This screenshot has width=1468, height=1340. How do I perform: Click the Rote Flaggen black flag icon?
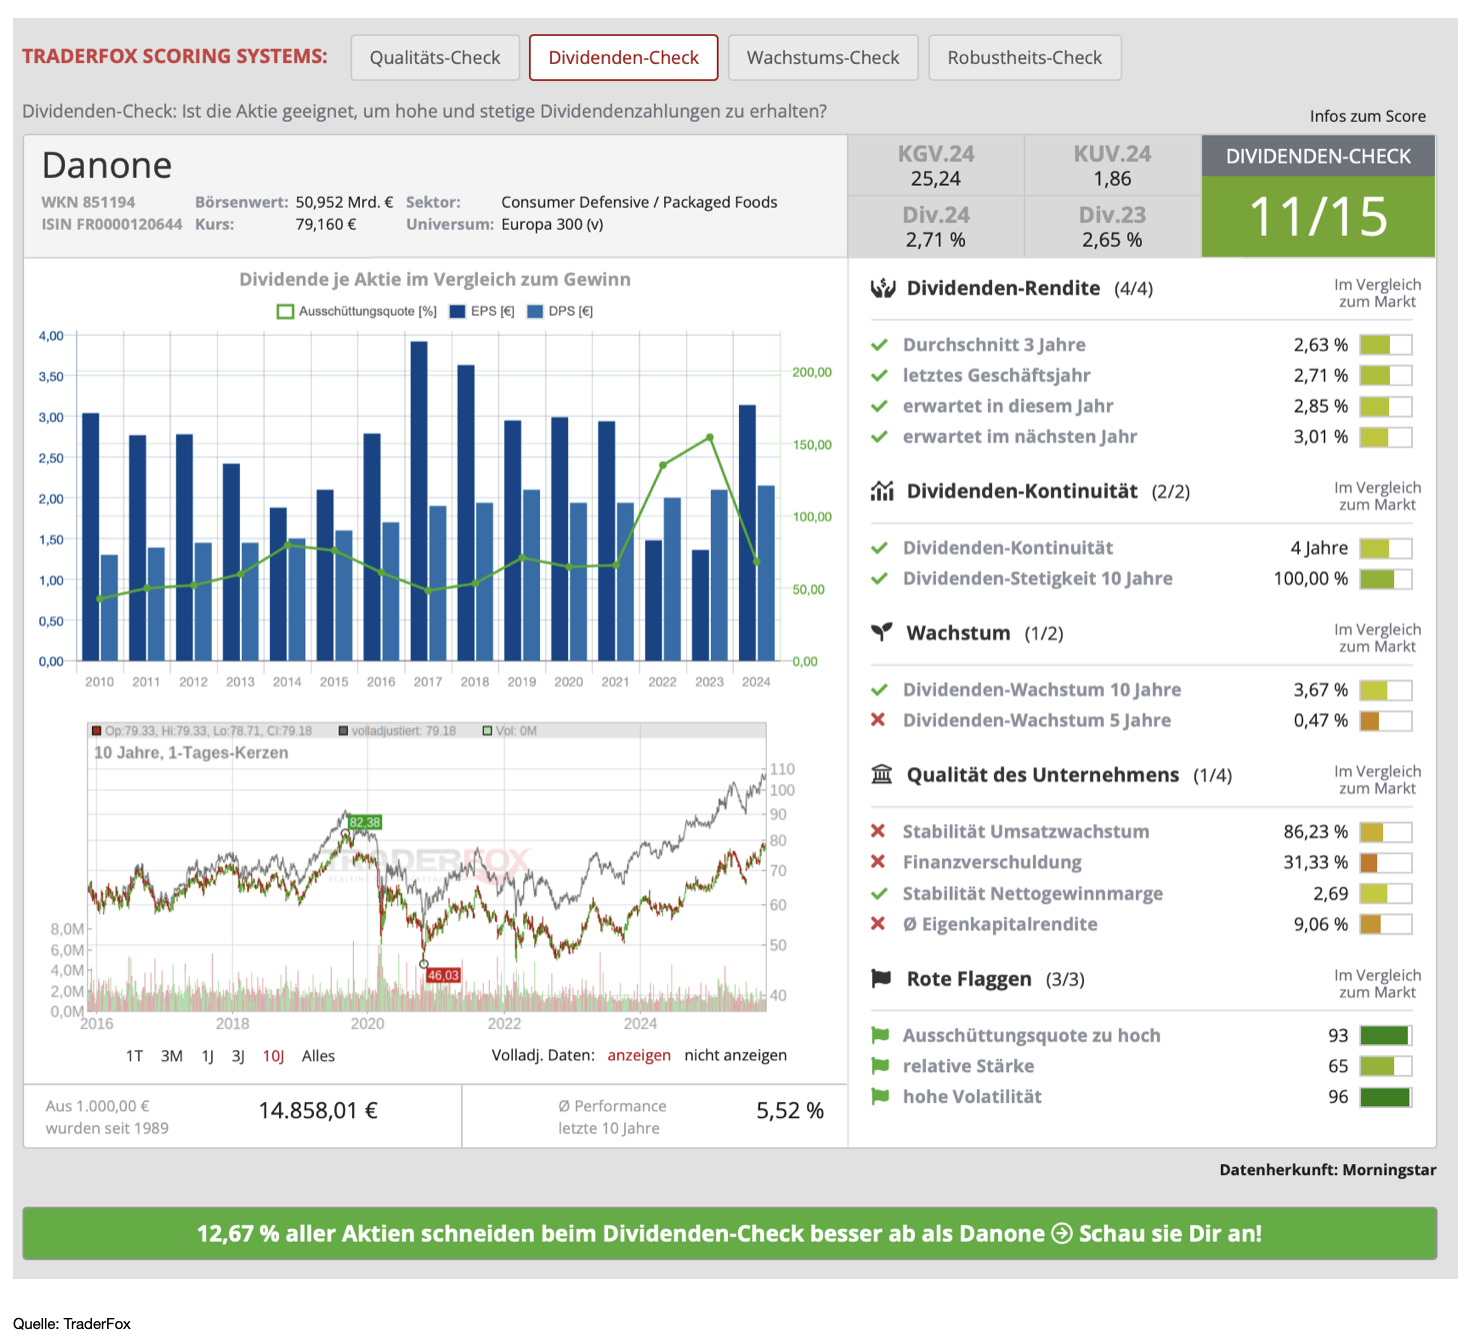tap(881, 979)
